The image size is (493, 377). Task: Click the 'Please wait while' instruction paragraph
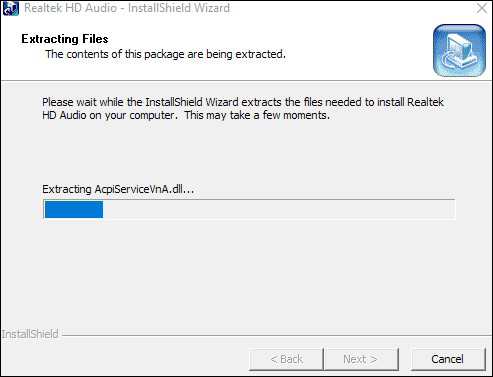point(243,109)
